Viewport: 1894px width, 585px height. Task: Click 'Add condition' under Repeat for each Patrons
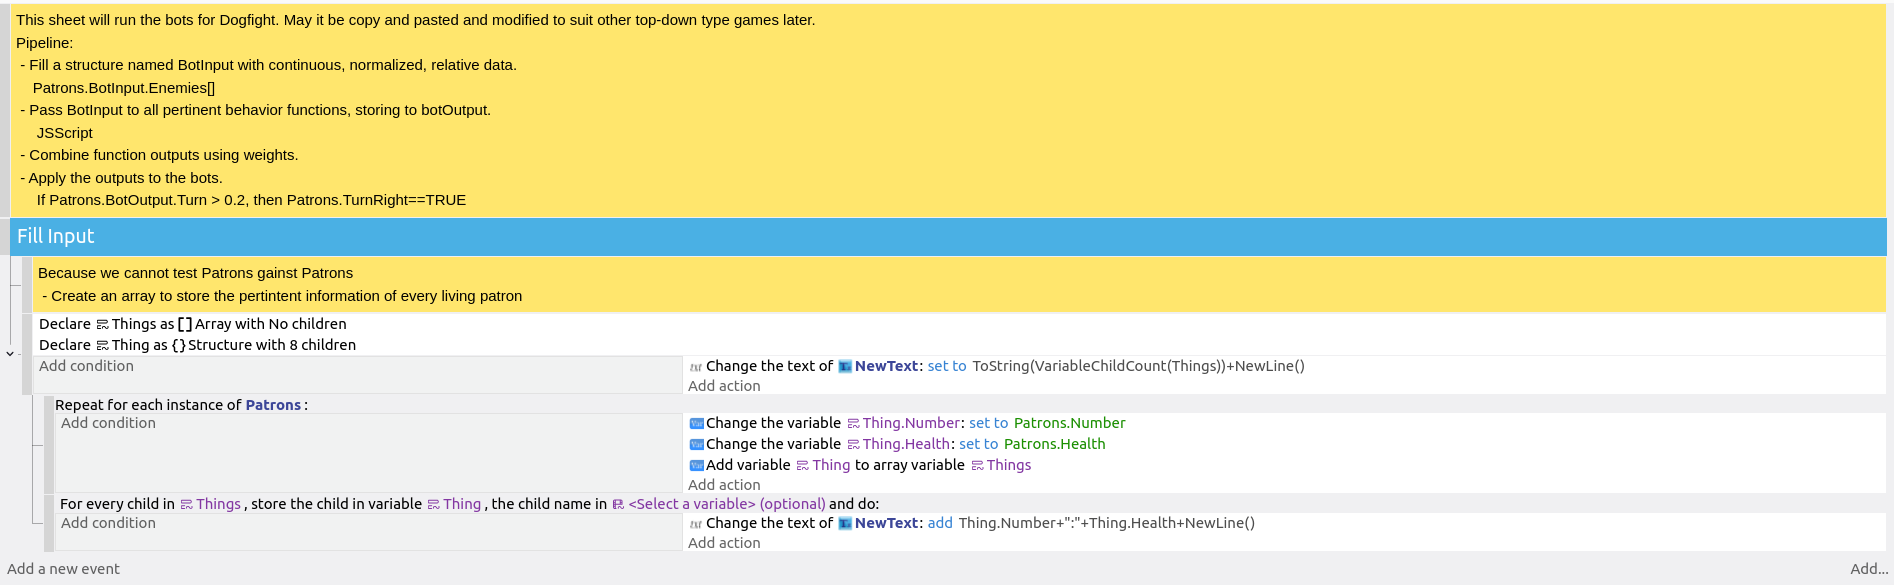108,424
